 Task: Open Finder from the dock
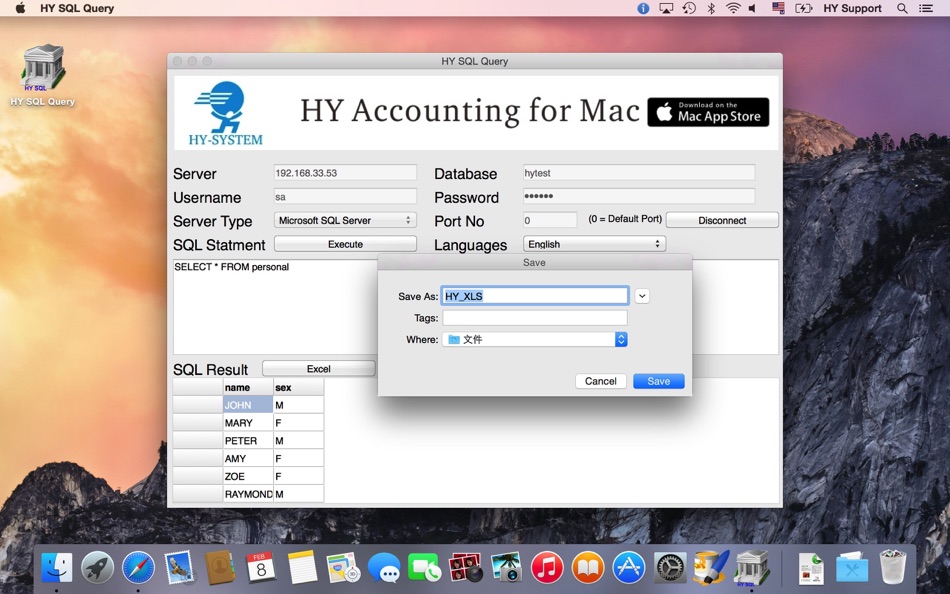pos(56,568)
